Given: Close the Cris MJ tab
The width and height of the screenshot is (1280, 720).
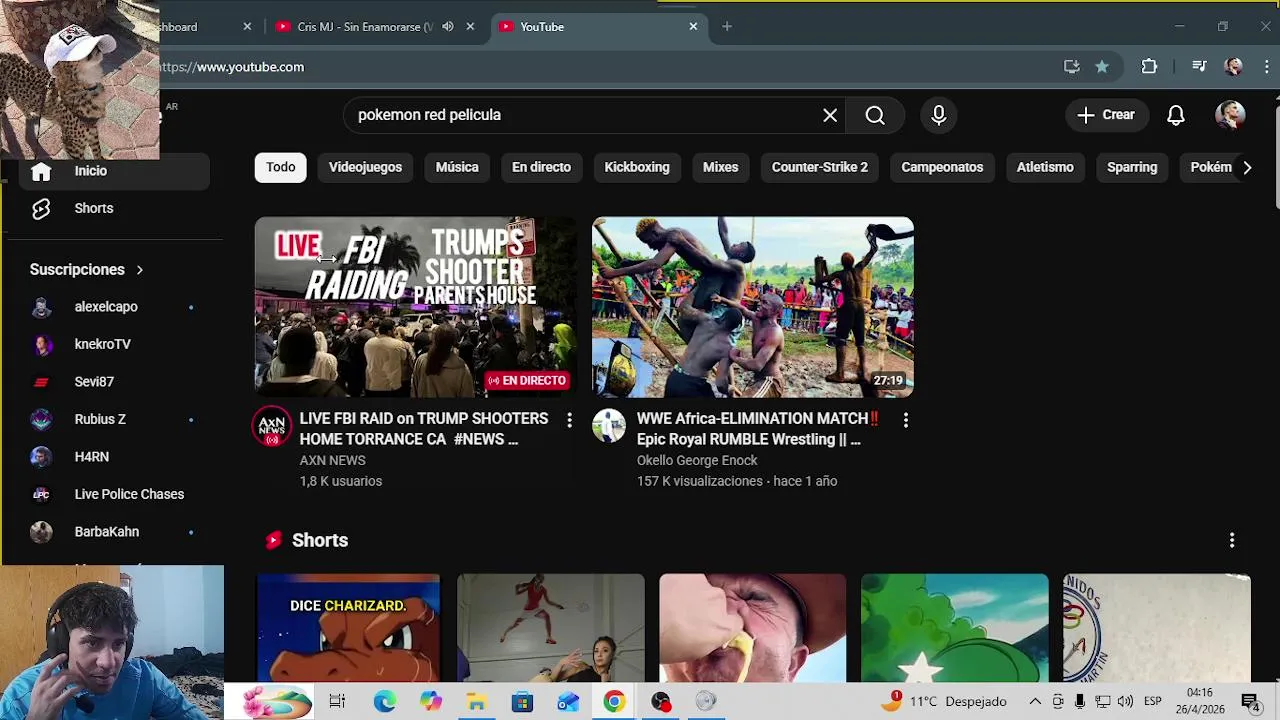Looking at the screenshot, I should click(470, 27).
